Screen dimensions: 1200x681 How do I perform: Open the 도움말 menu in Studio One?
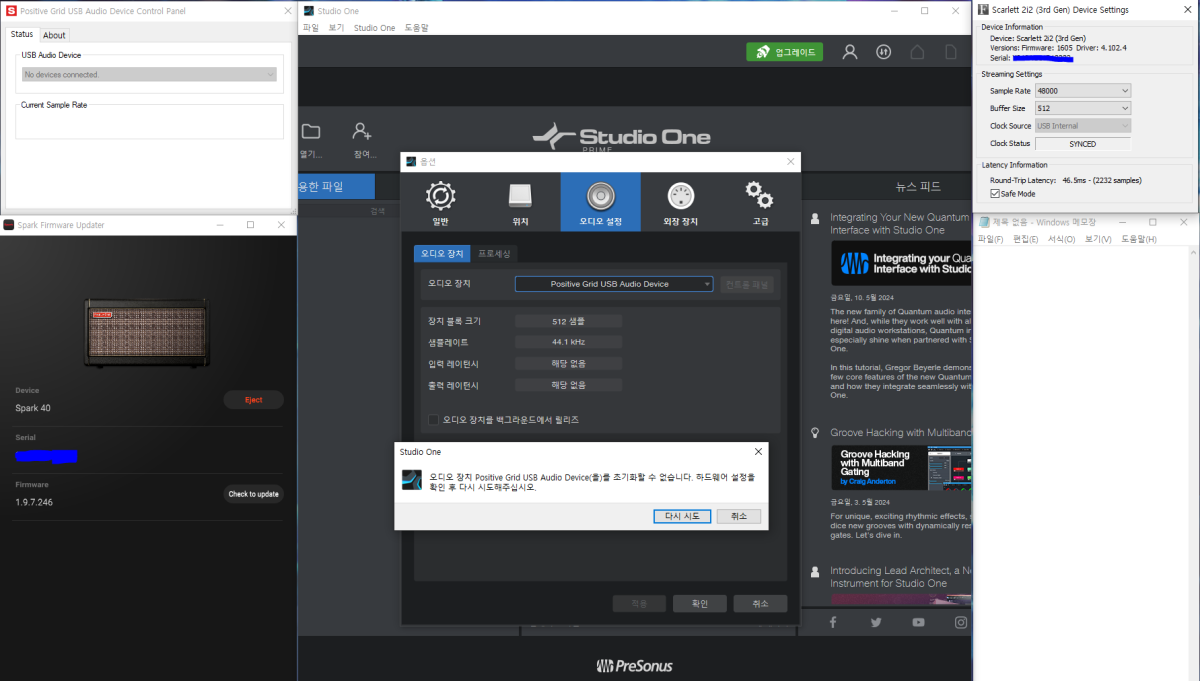pyautogui.click(x=416, y=28)
